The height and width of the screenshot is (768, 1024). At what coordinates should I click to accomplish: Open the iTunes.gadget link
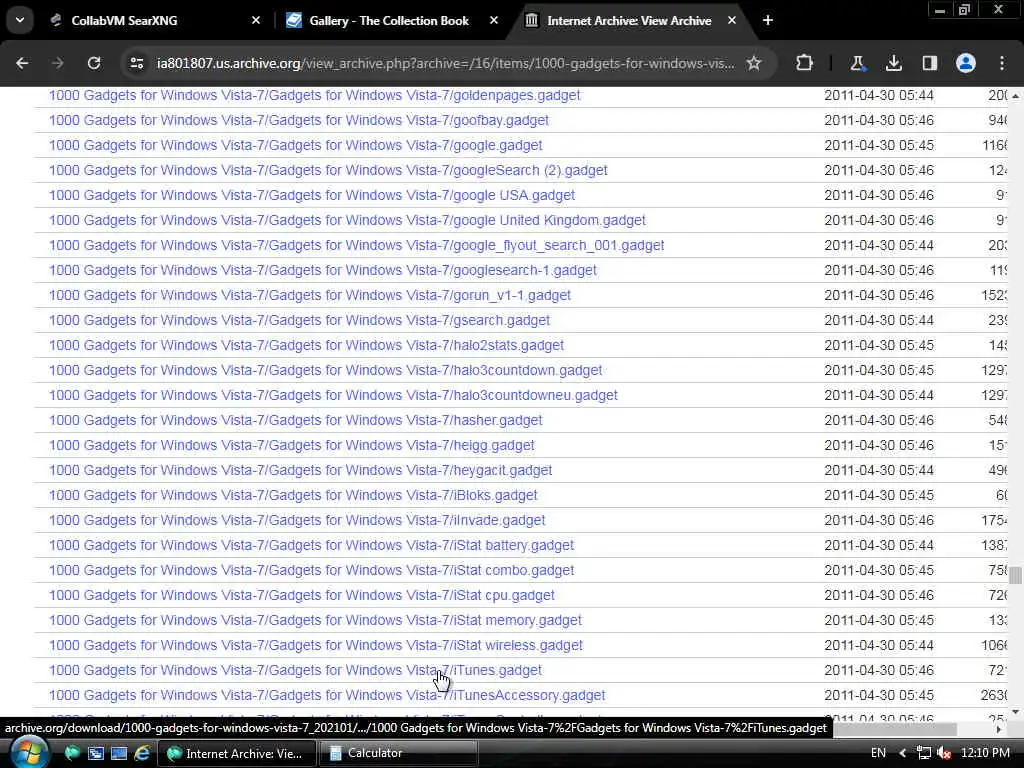(295, 670)
